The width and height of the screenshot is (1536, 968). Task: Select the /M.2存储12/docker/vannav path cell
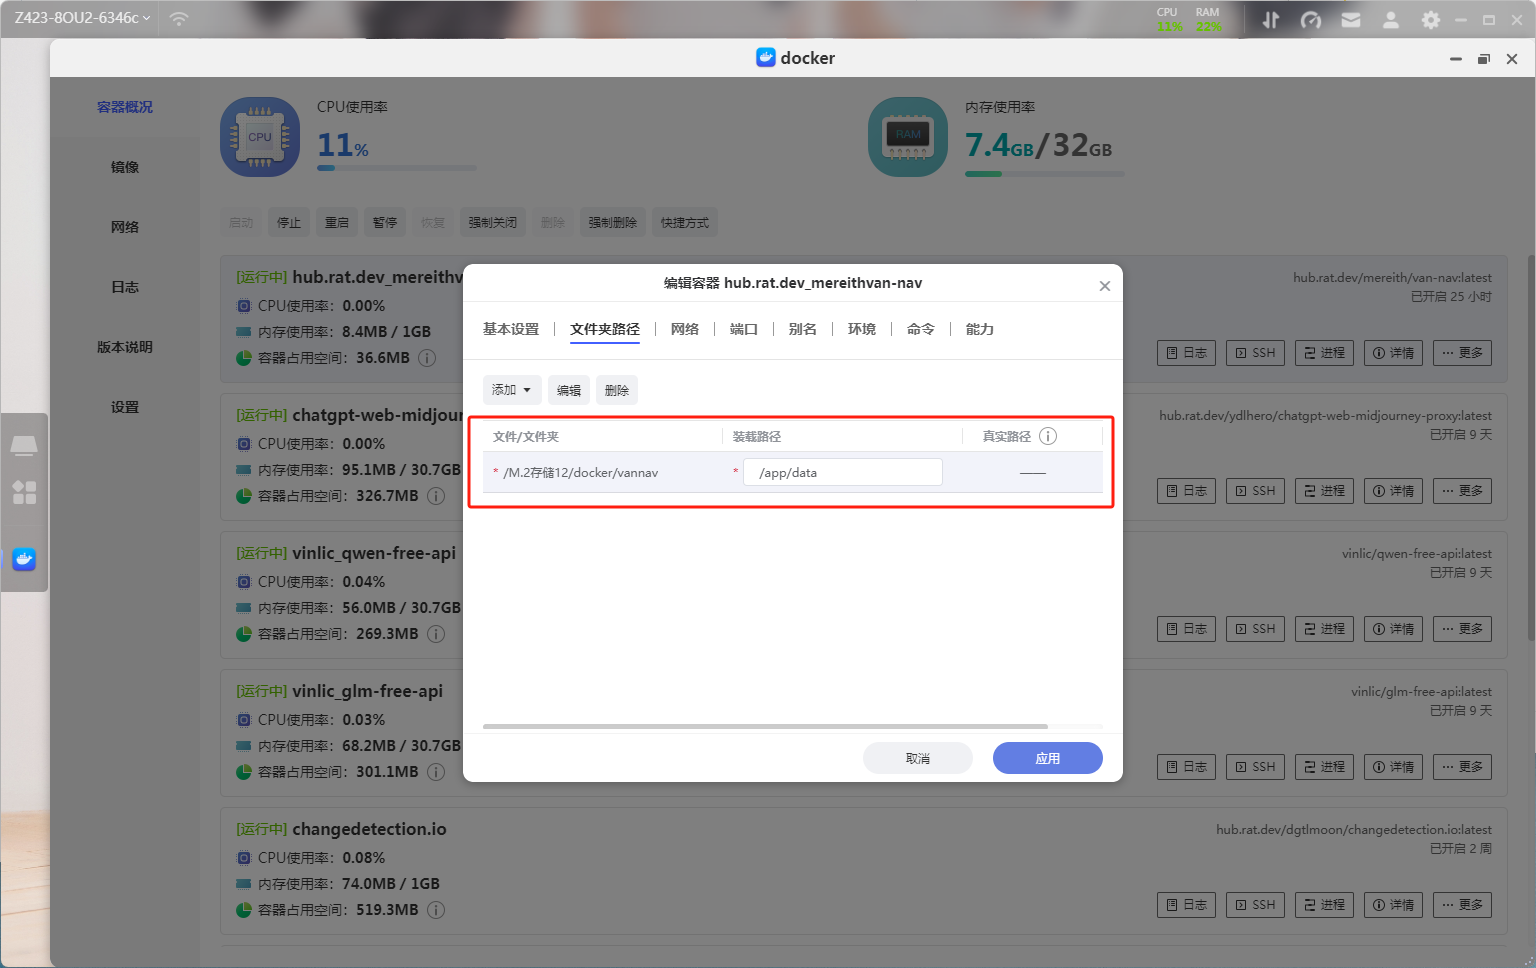[580, 473]
